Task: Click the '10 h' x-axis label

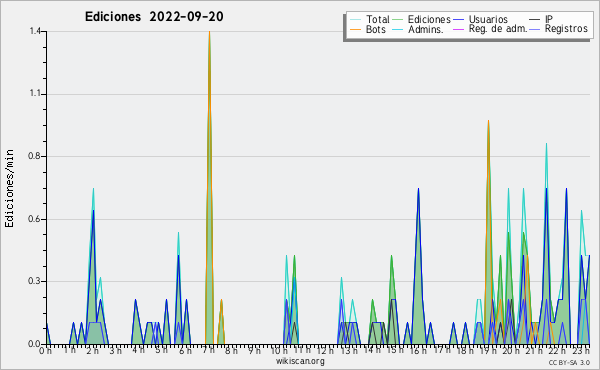Action: (x=279, y=350)
